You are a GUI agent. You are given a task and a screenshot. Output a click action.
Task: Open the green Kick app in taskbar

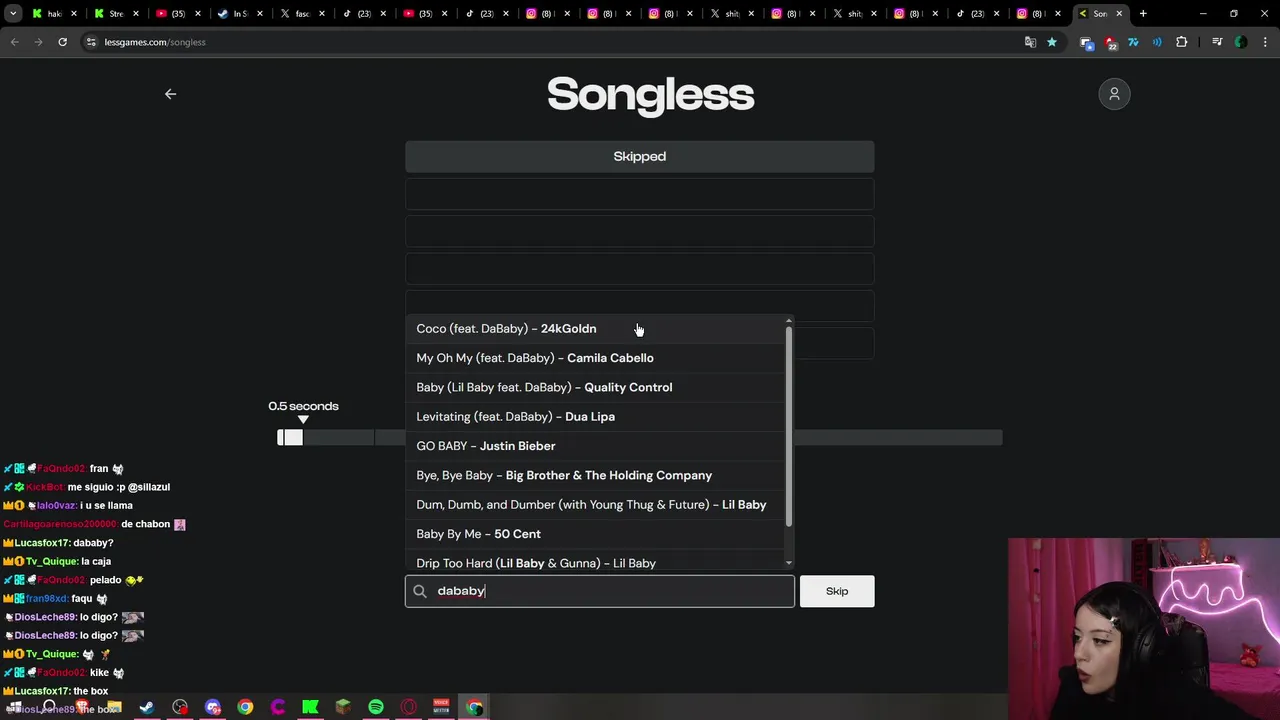pyautogui.click(x=310, y=707)
